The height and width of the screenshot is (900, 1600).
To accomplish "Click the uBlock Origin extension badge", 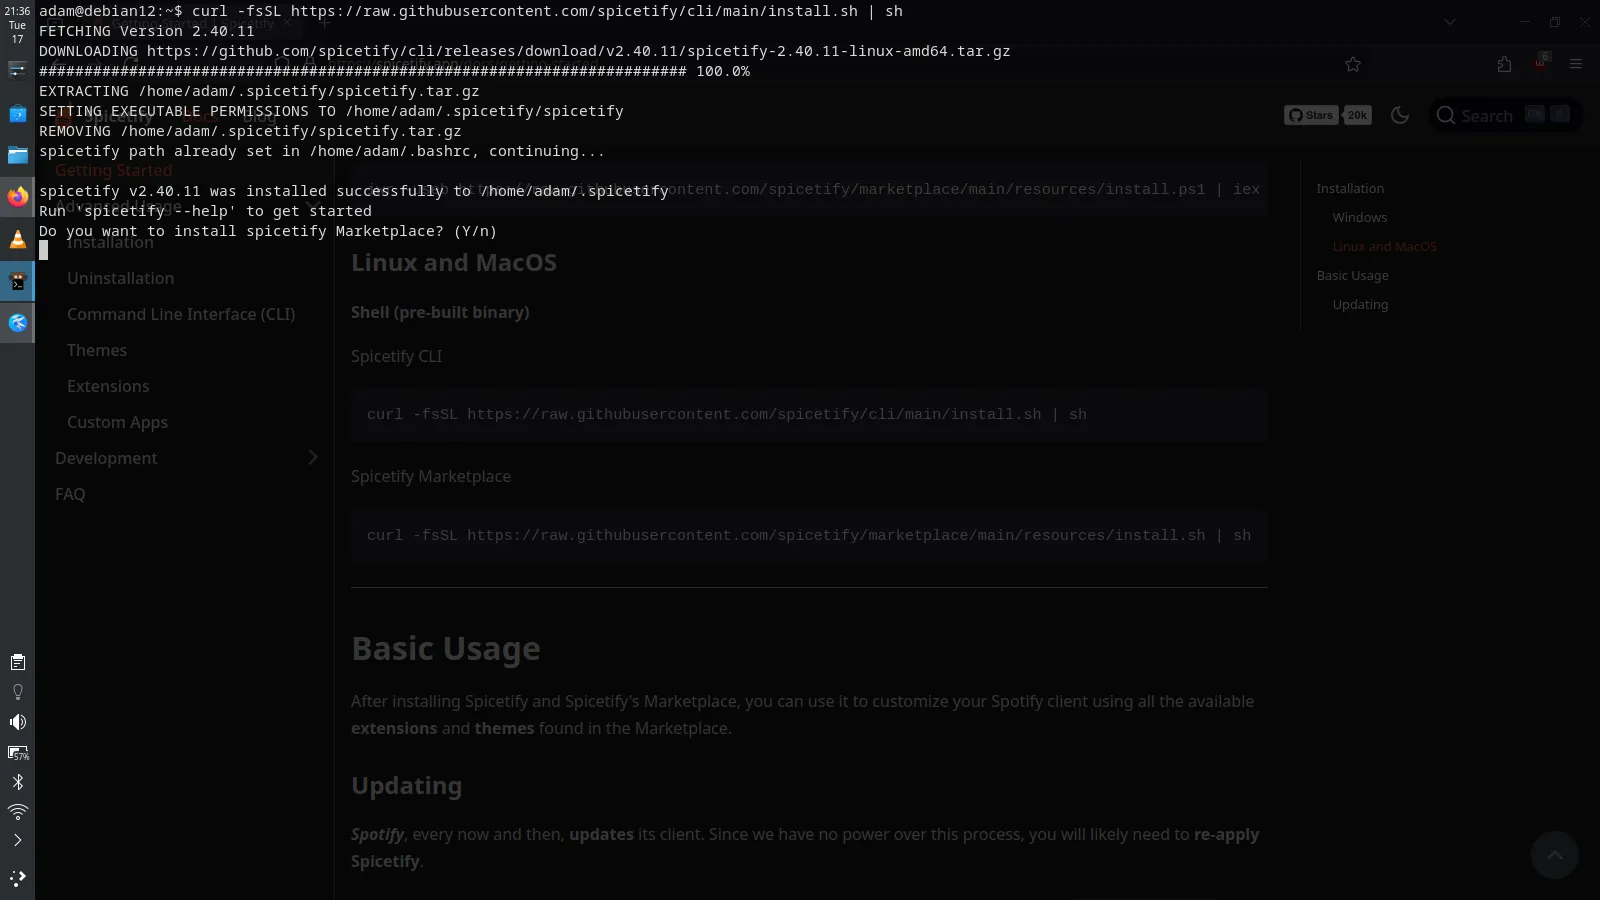I will [x=1540, y=63].
